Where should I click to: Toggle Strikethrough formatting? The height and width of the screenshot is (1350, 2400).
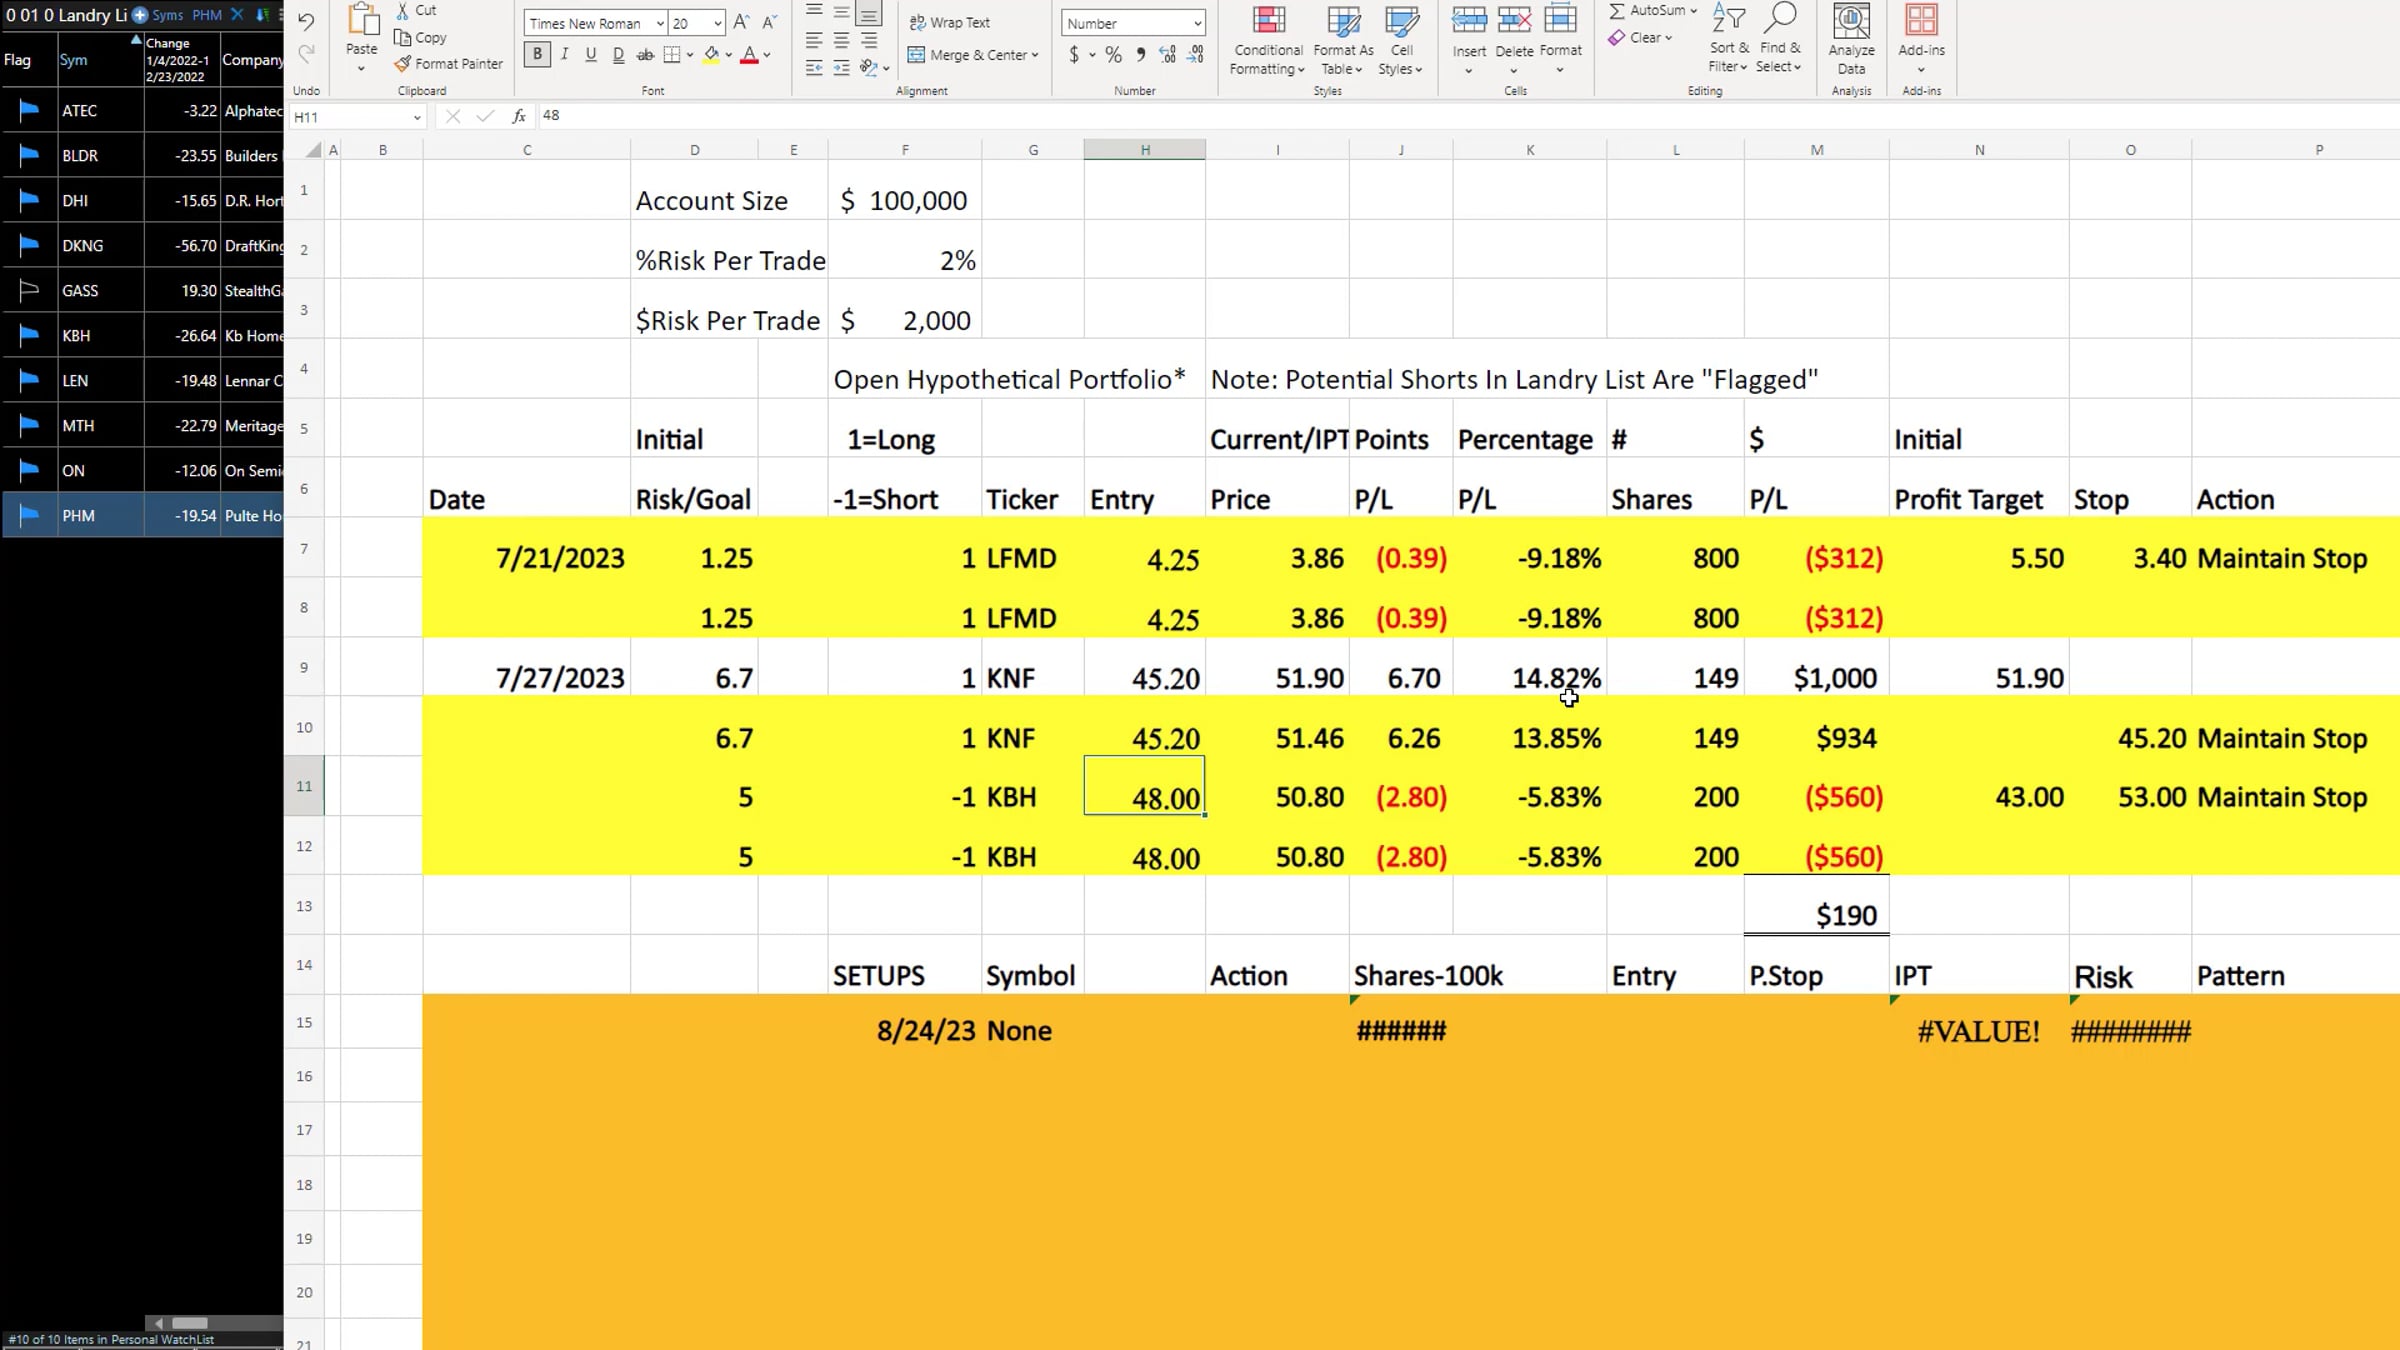(645, 55)
